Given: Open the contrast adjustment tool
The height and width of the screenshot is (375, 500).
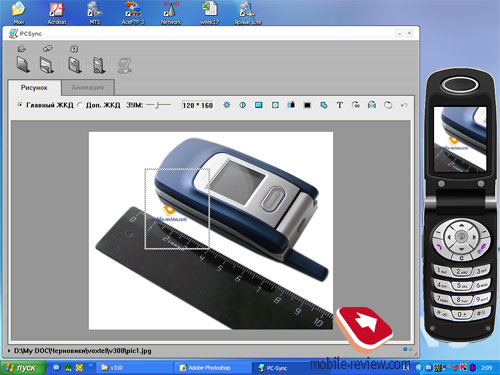Looking at the screenshot, I should pyautogui.click(x=243, y=105).
